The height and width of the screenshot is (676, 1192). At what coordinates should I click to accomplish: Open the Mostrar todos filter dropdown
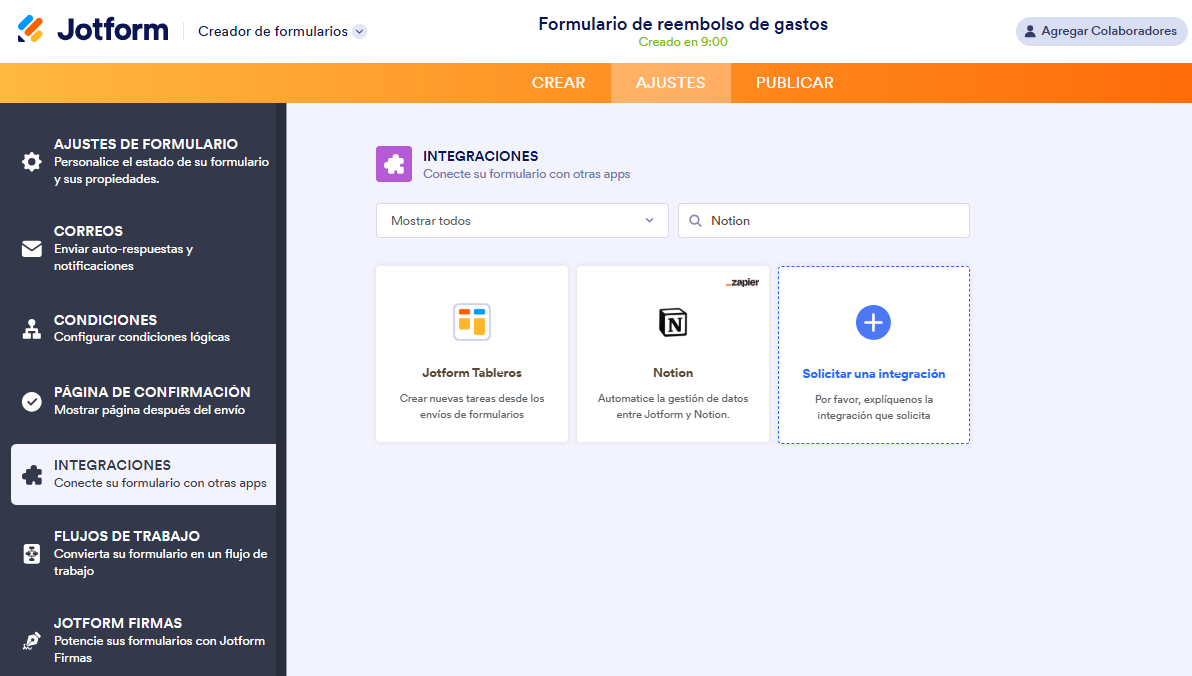(522, 221)
